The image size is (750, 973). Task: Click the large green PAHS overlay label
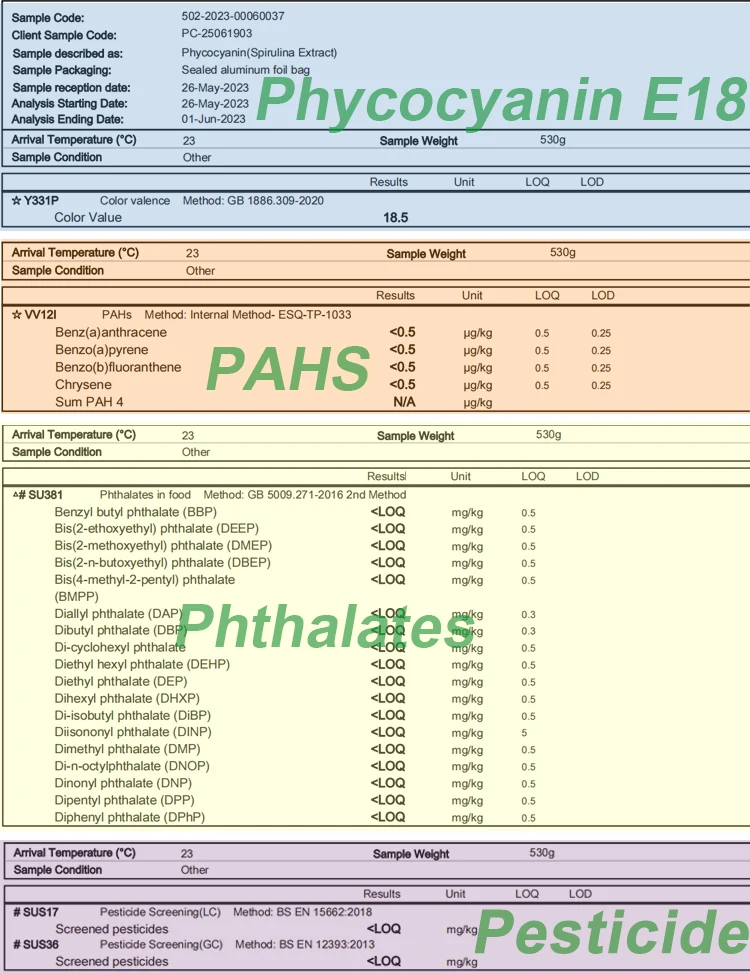click(287, 369)
